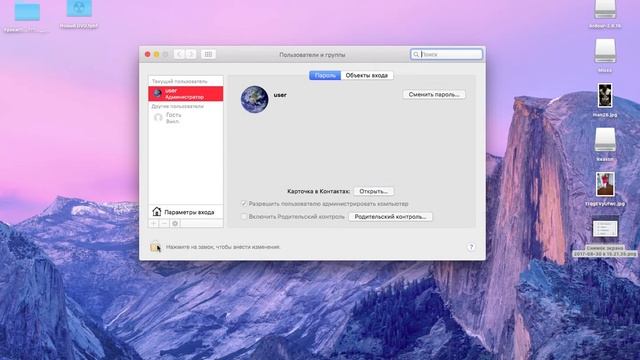Show all preferences grid icon
This screenshot has height=360, width=640.
tap(208, 54)
